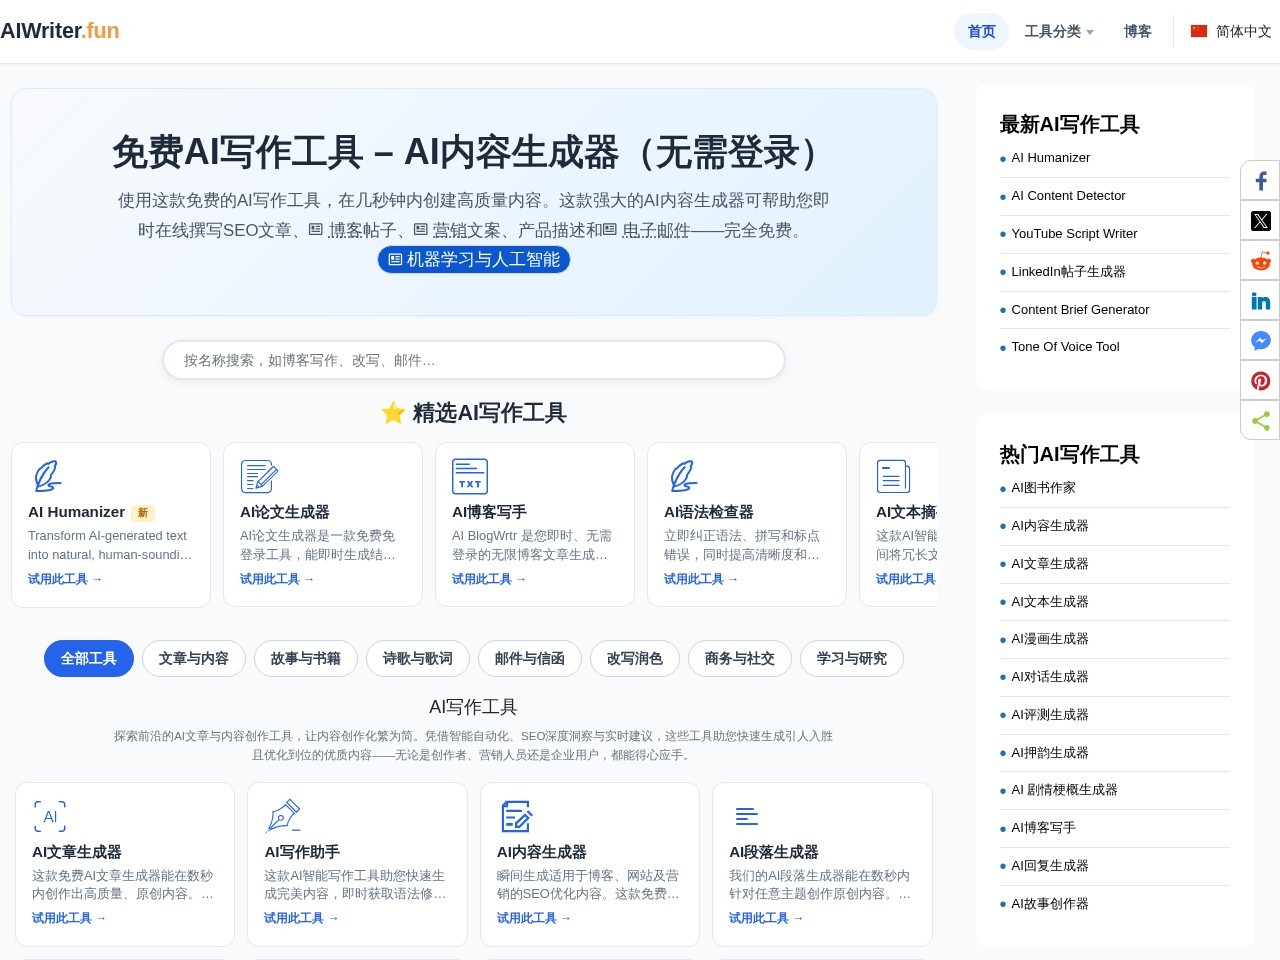
Task: Open AI评测生成器 in popular tools
Action: (x=1049, y=715)
